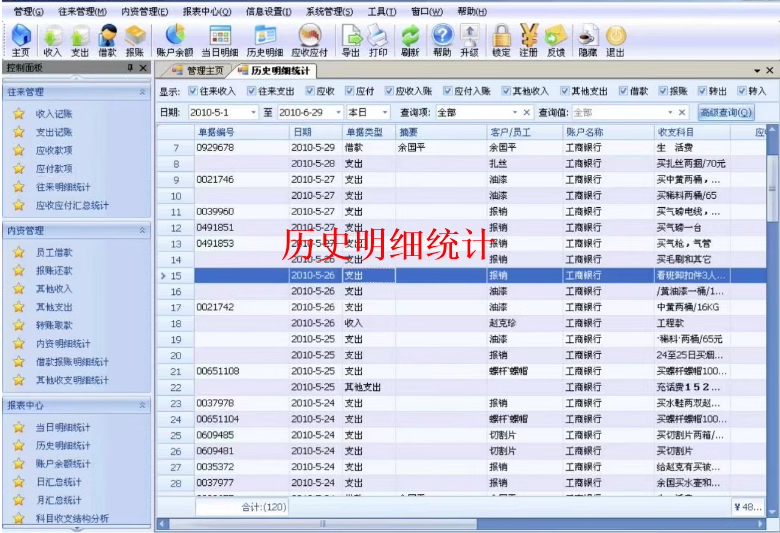
Task: Open 转账取款 in the sidebar
Action: 54,325
